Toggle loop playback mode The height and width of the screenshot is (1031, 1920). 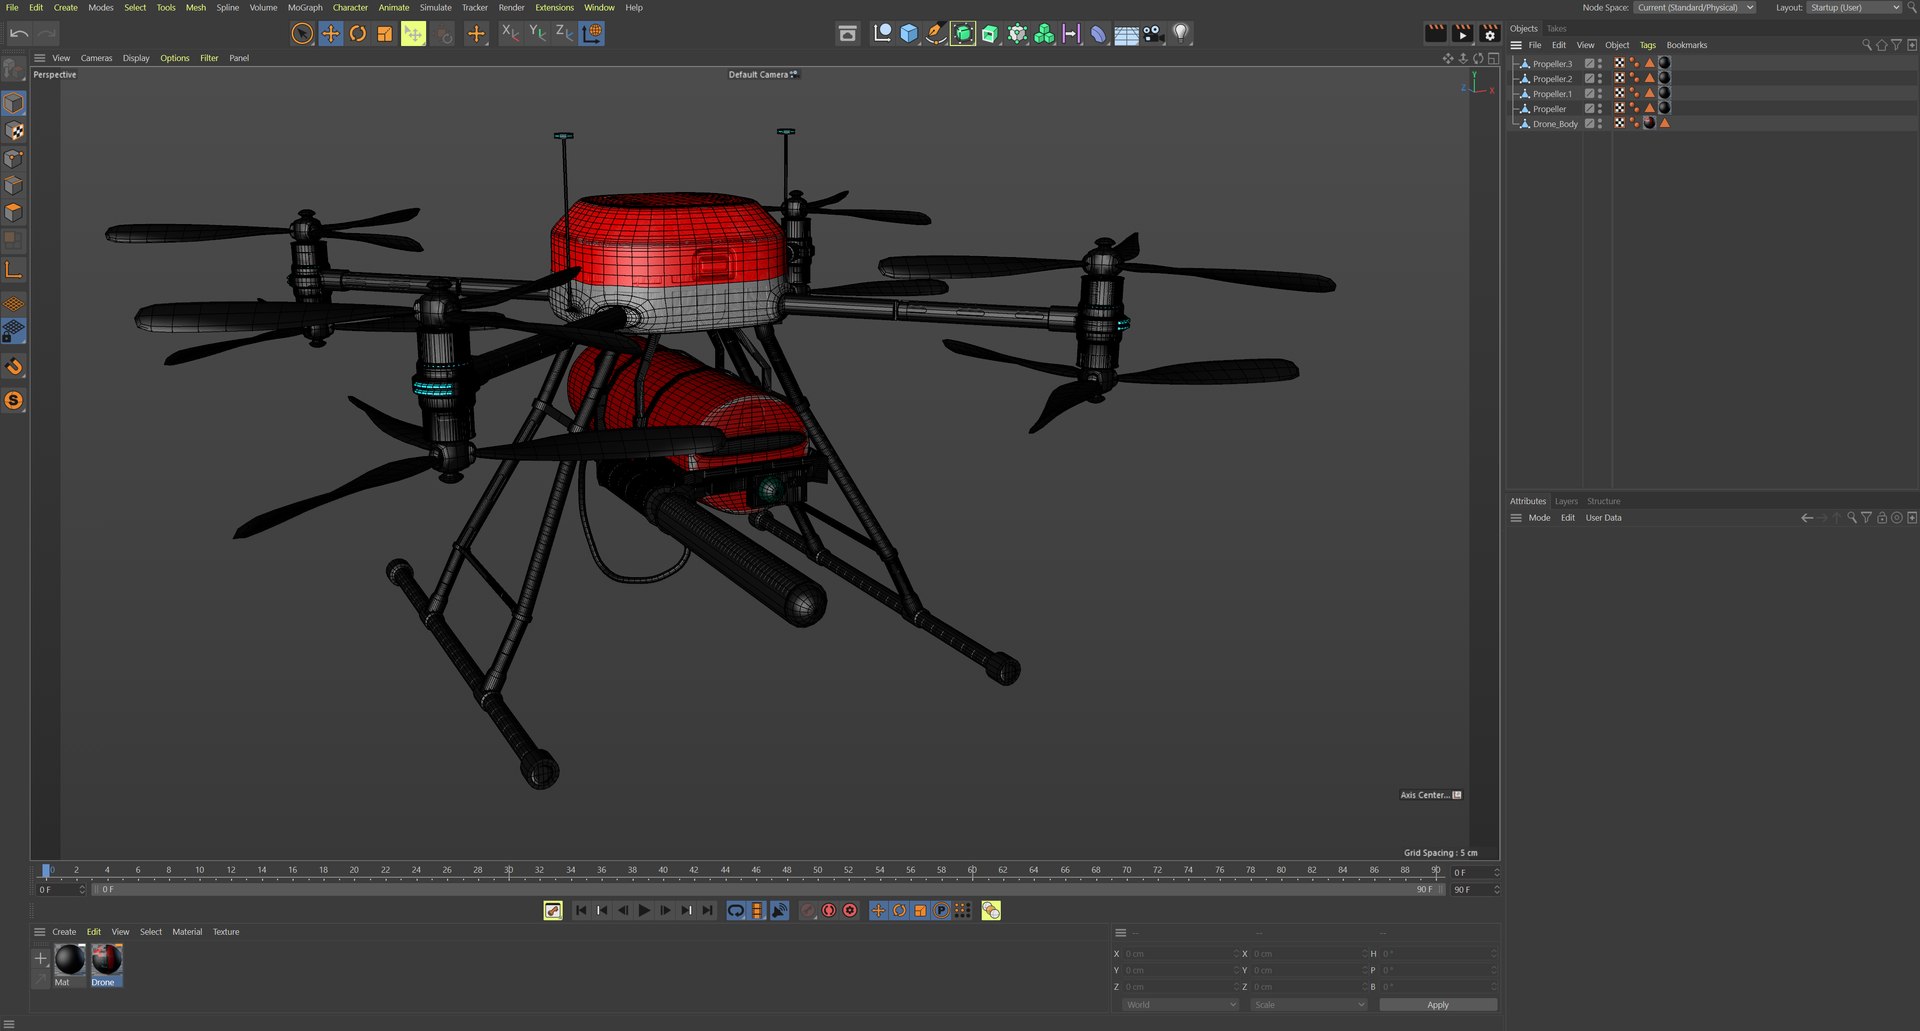tap(736, 910)
